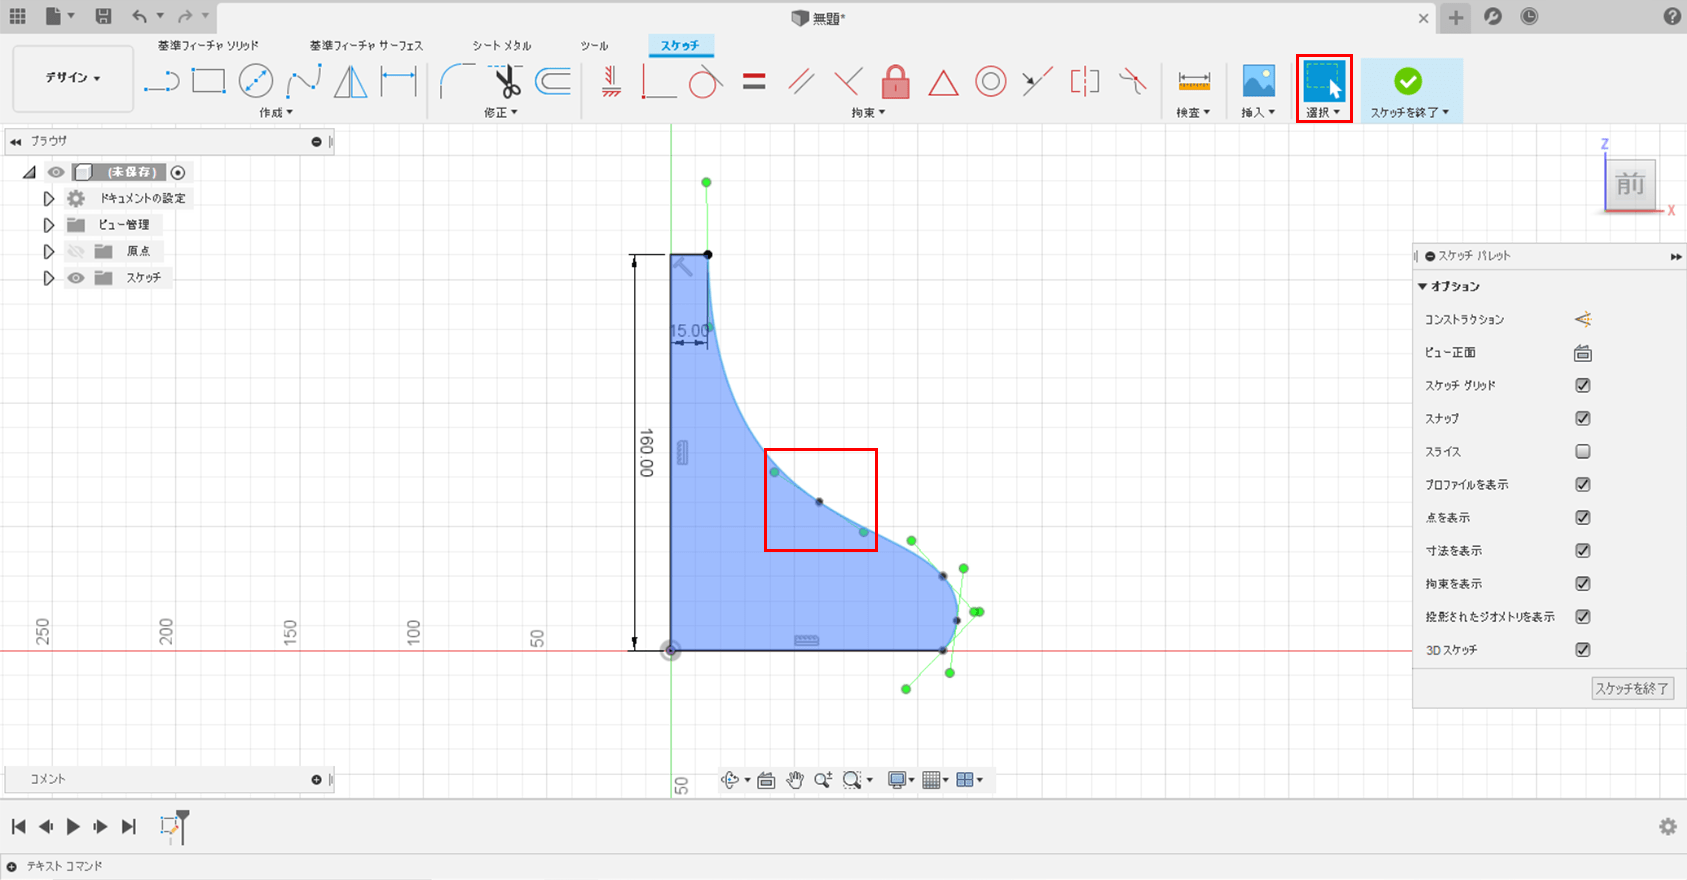1687x880 pixels.
Task: Apply the Midpoint triangle constraint
Action: [943, 82]
